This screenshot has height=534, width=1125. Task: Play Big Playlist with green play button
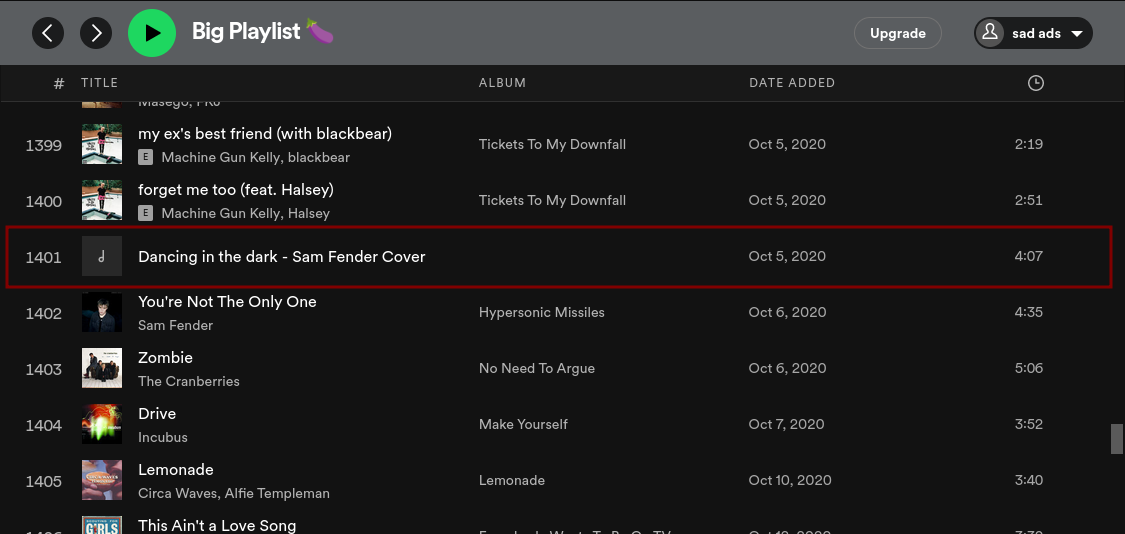[152, 33]
